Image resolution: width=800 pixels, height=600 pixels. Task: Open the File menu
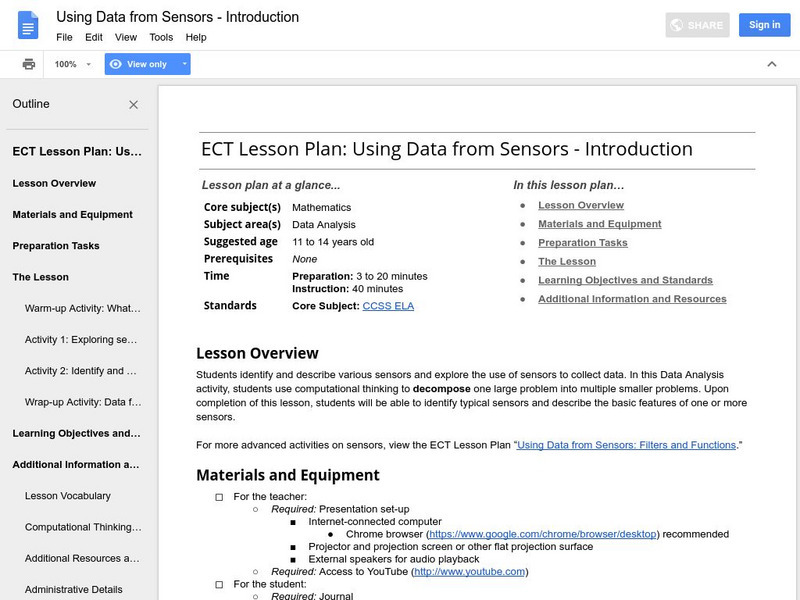point(64,37)
